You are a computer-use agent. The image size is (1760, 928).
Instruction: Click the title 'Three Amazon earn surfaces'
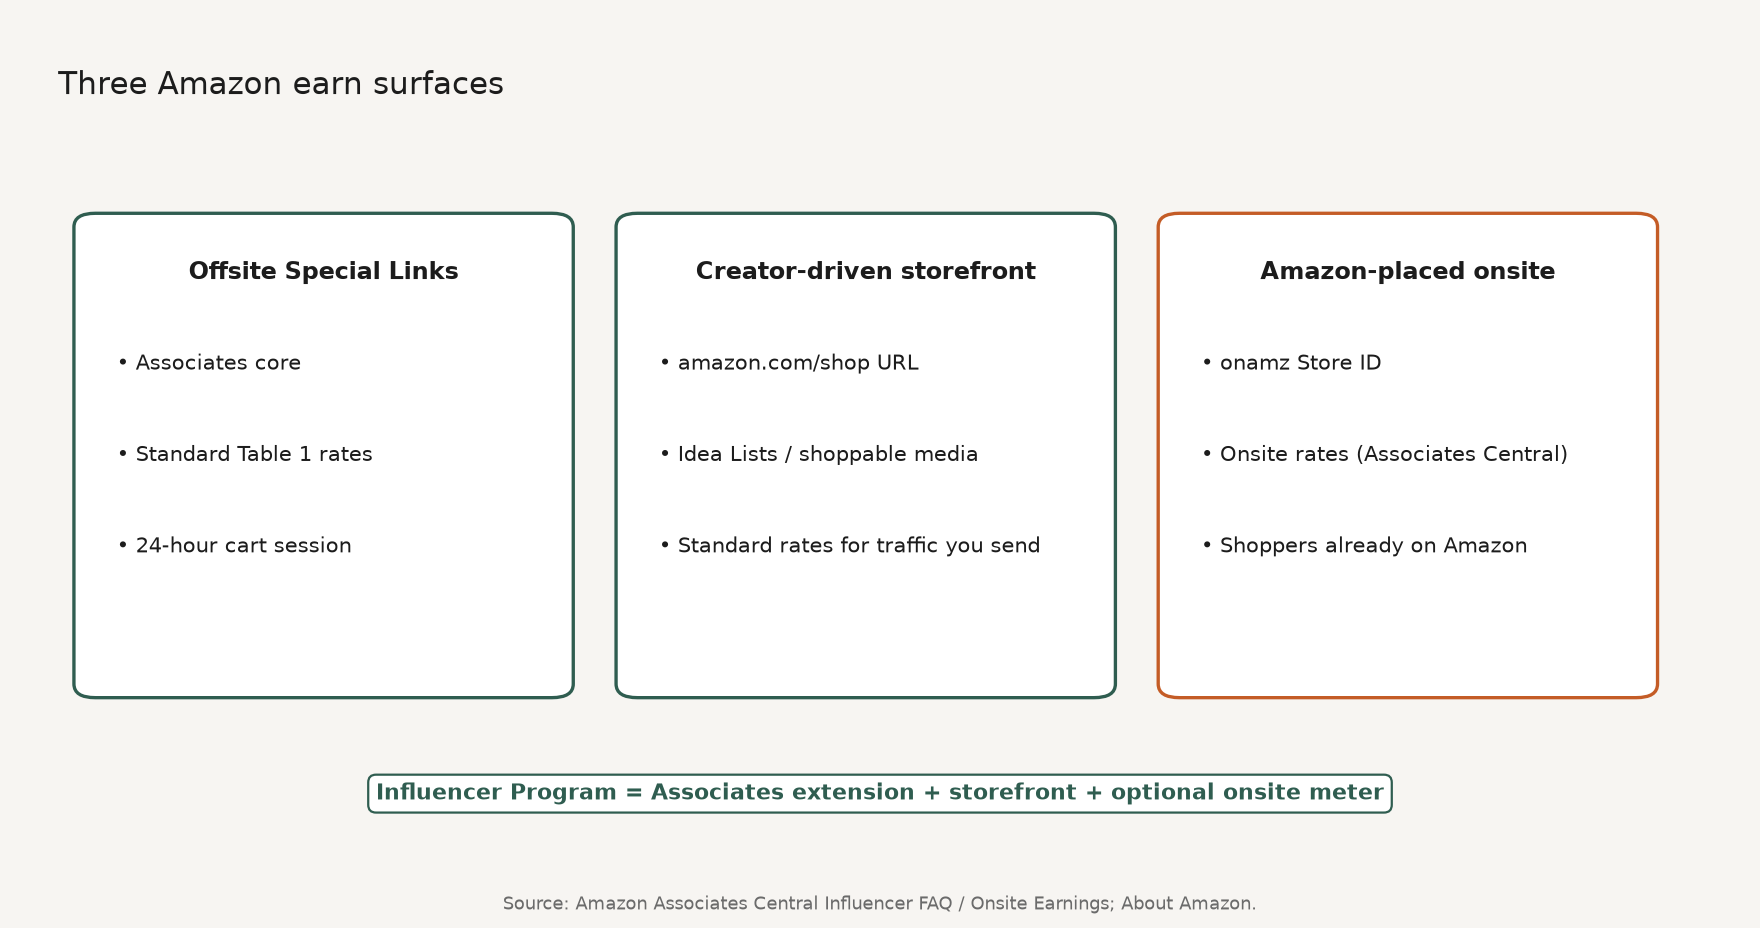click(x=280, y=84)
